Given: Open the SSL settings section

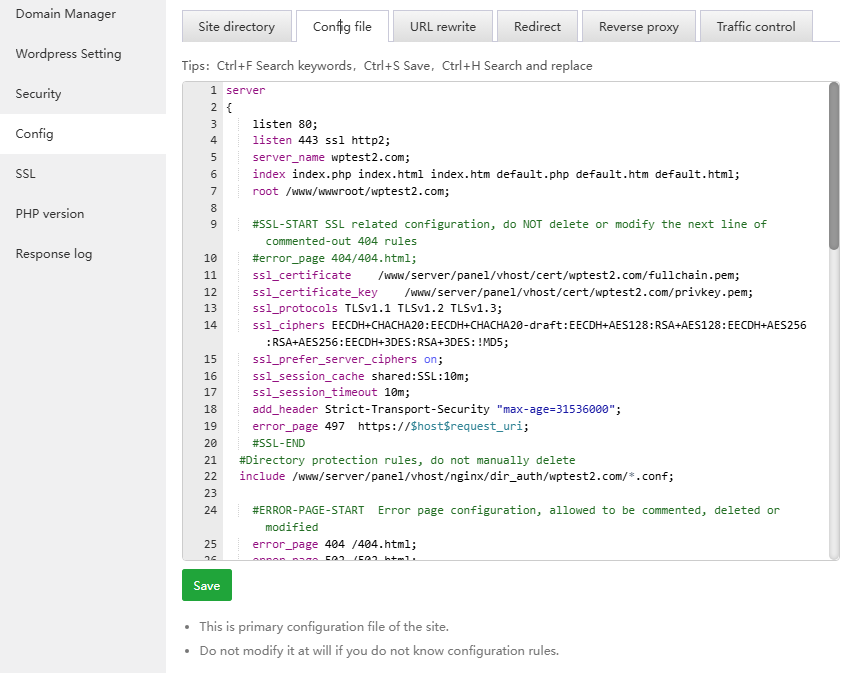Looking at the screenshot, I should [x=25, y=174].
